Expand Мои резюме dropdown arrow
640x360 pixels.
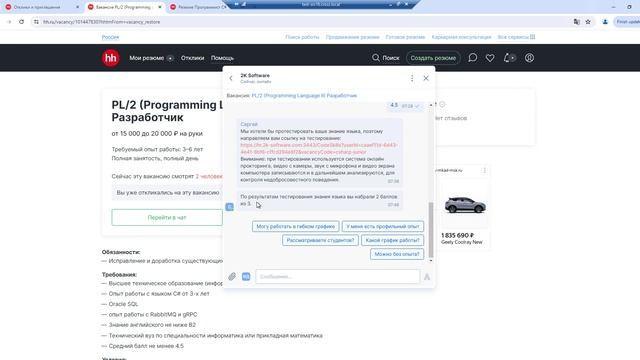tap(170, 58)
